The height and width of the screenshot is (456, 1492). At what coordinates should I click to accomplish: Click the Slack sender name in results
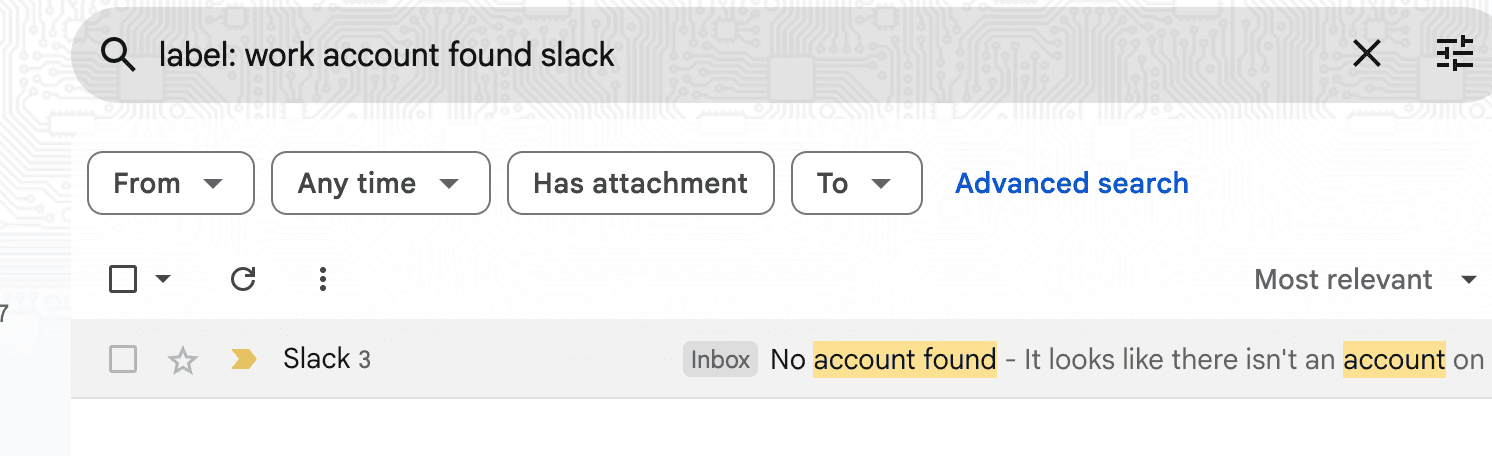(316, 359)
